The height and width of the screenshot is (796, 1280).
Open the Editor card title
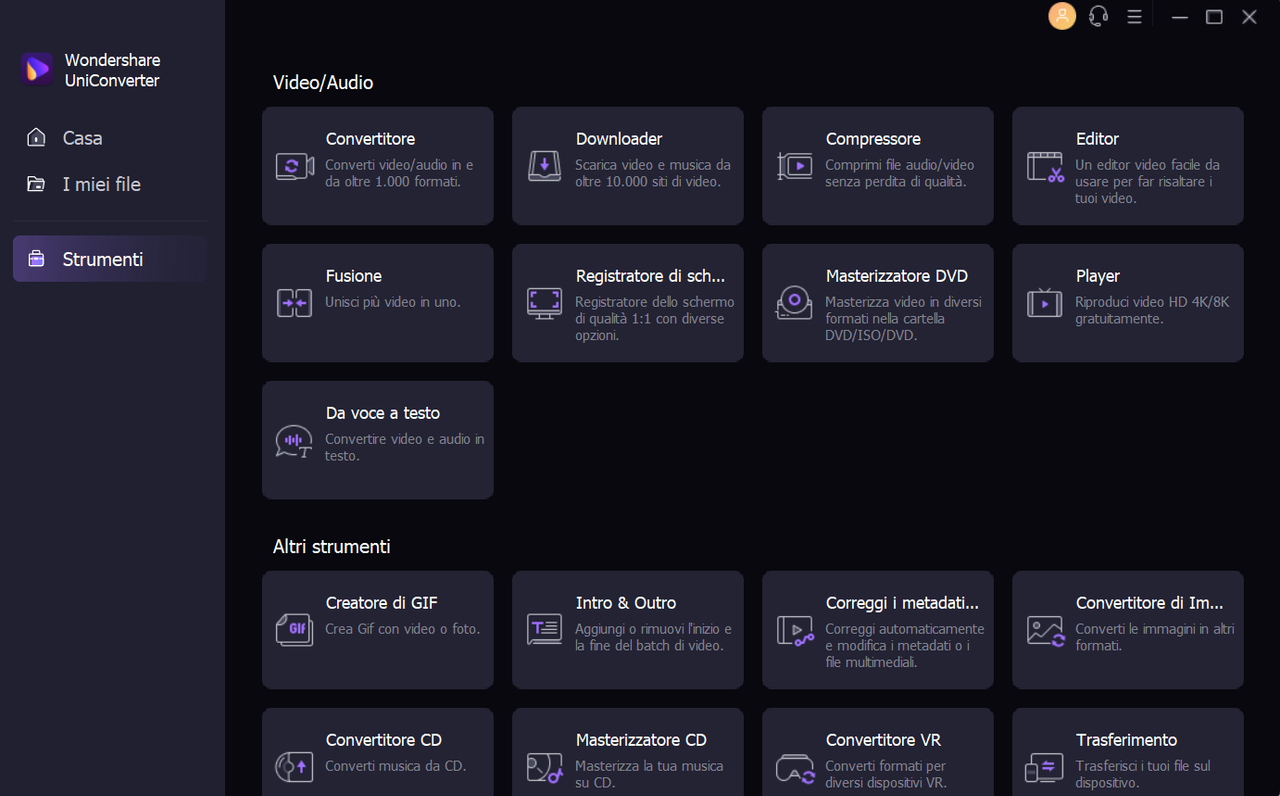point(1097,139)
